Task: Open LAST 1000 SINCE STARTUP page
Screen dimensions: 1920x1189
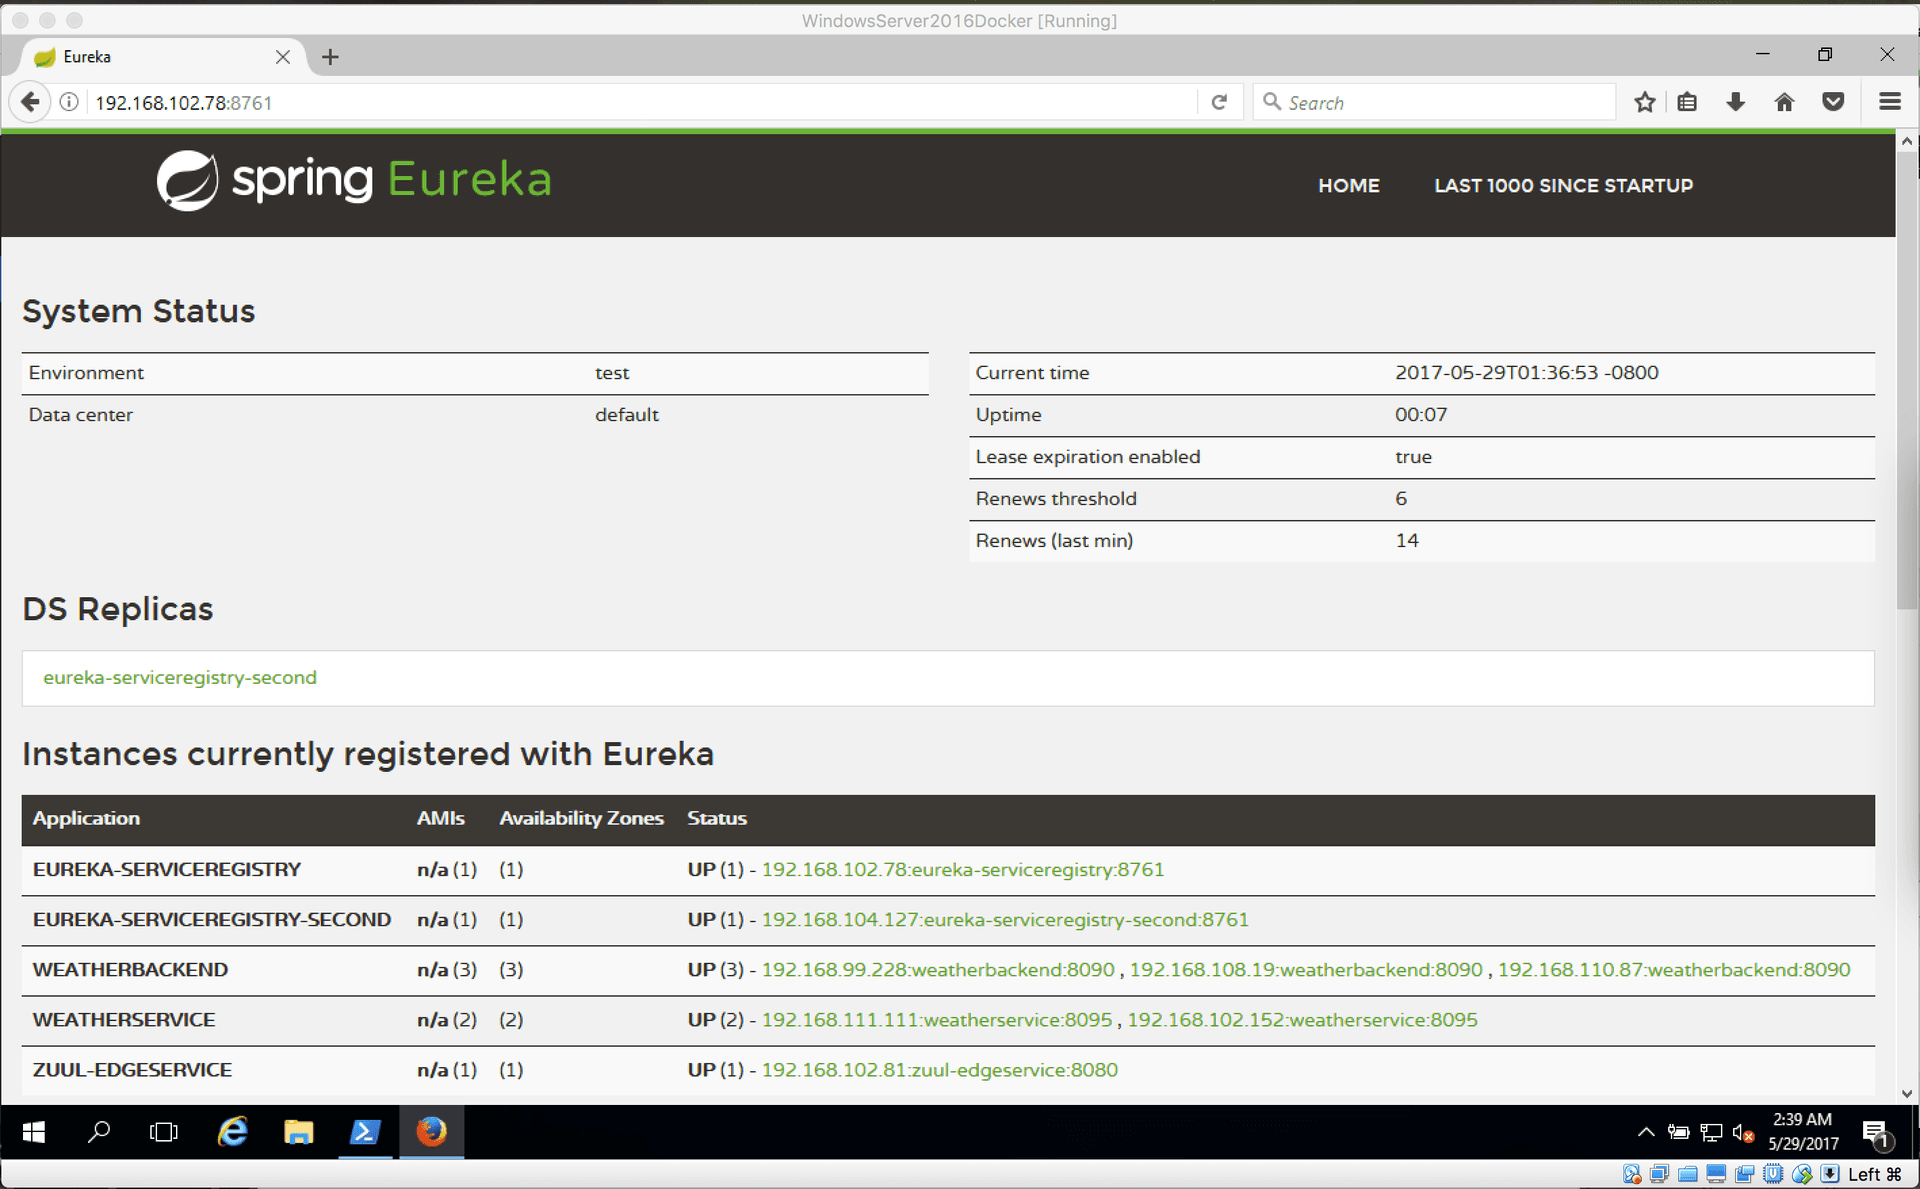Action: (1563, 185)
